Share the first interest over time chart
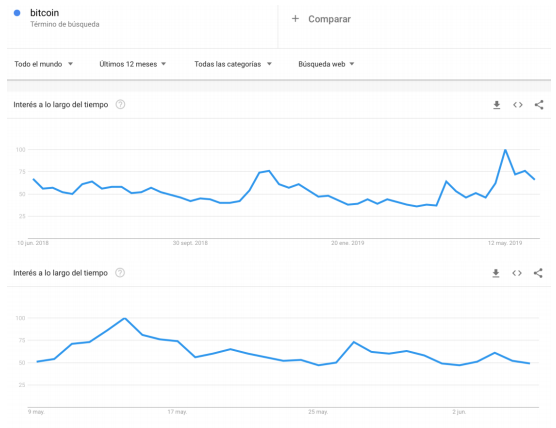556x428 pixels. pyautogui.click(x=539, y=105)
